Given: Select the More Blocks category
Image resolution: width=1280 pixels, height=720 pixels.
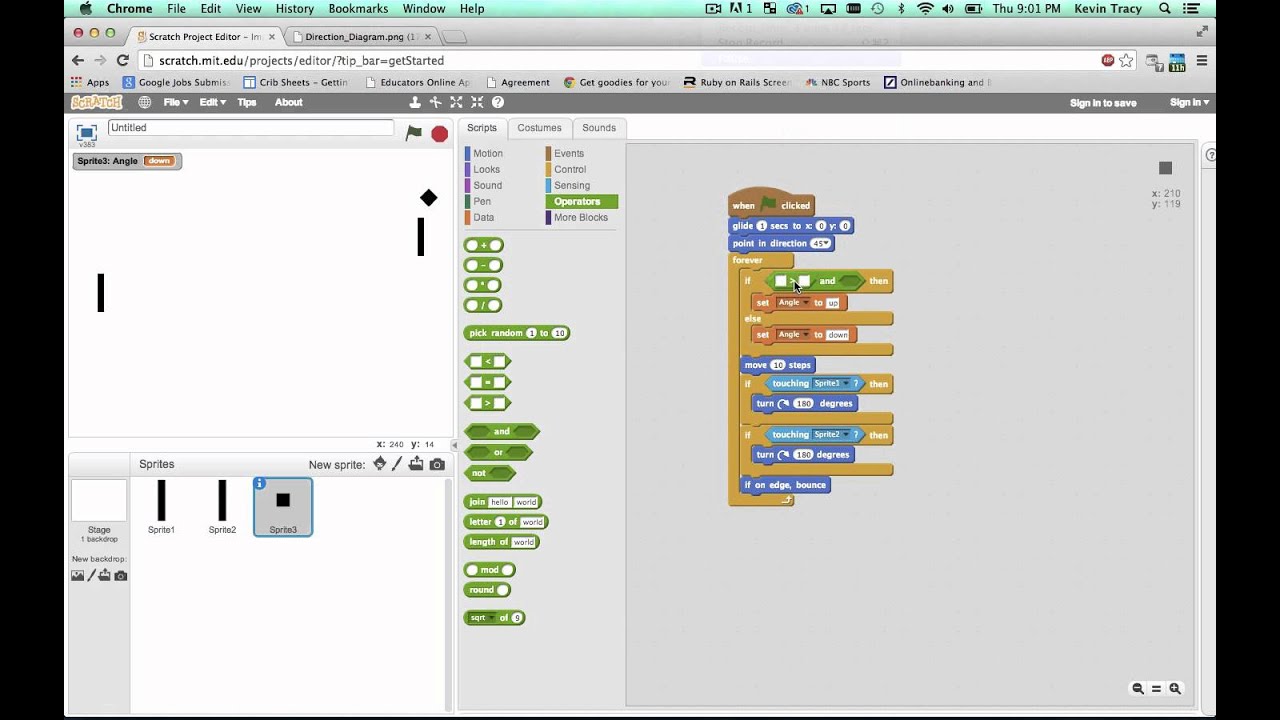Looking at the screenshot, I should 580,217.
